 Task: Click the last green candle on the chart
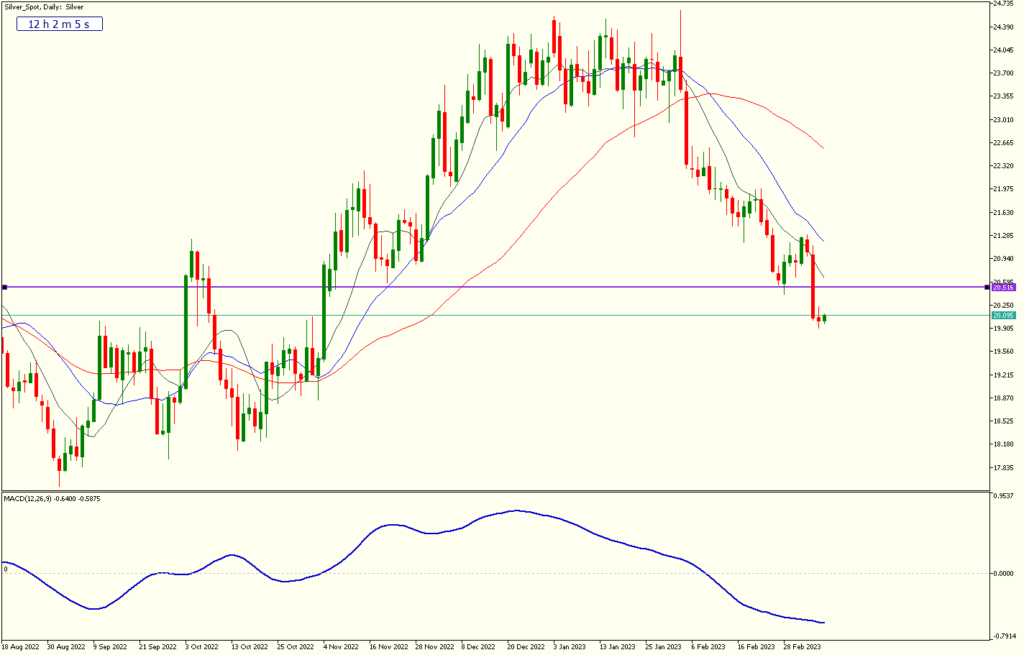(x=825, y=318)
